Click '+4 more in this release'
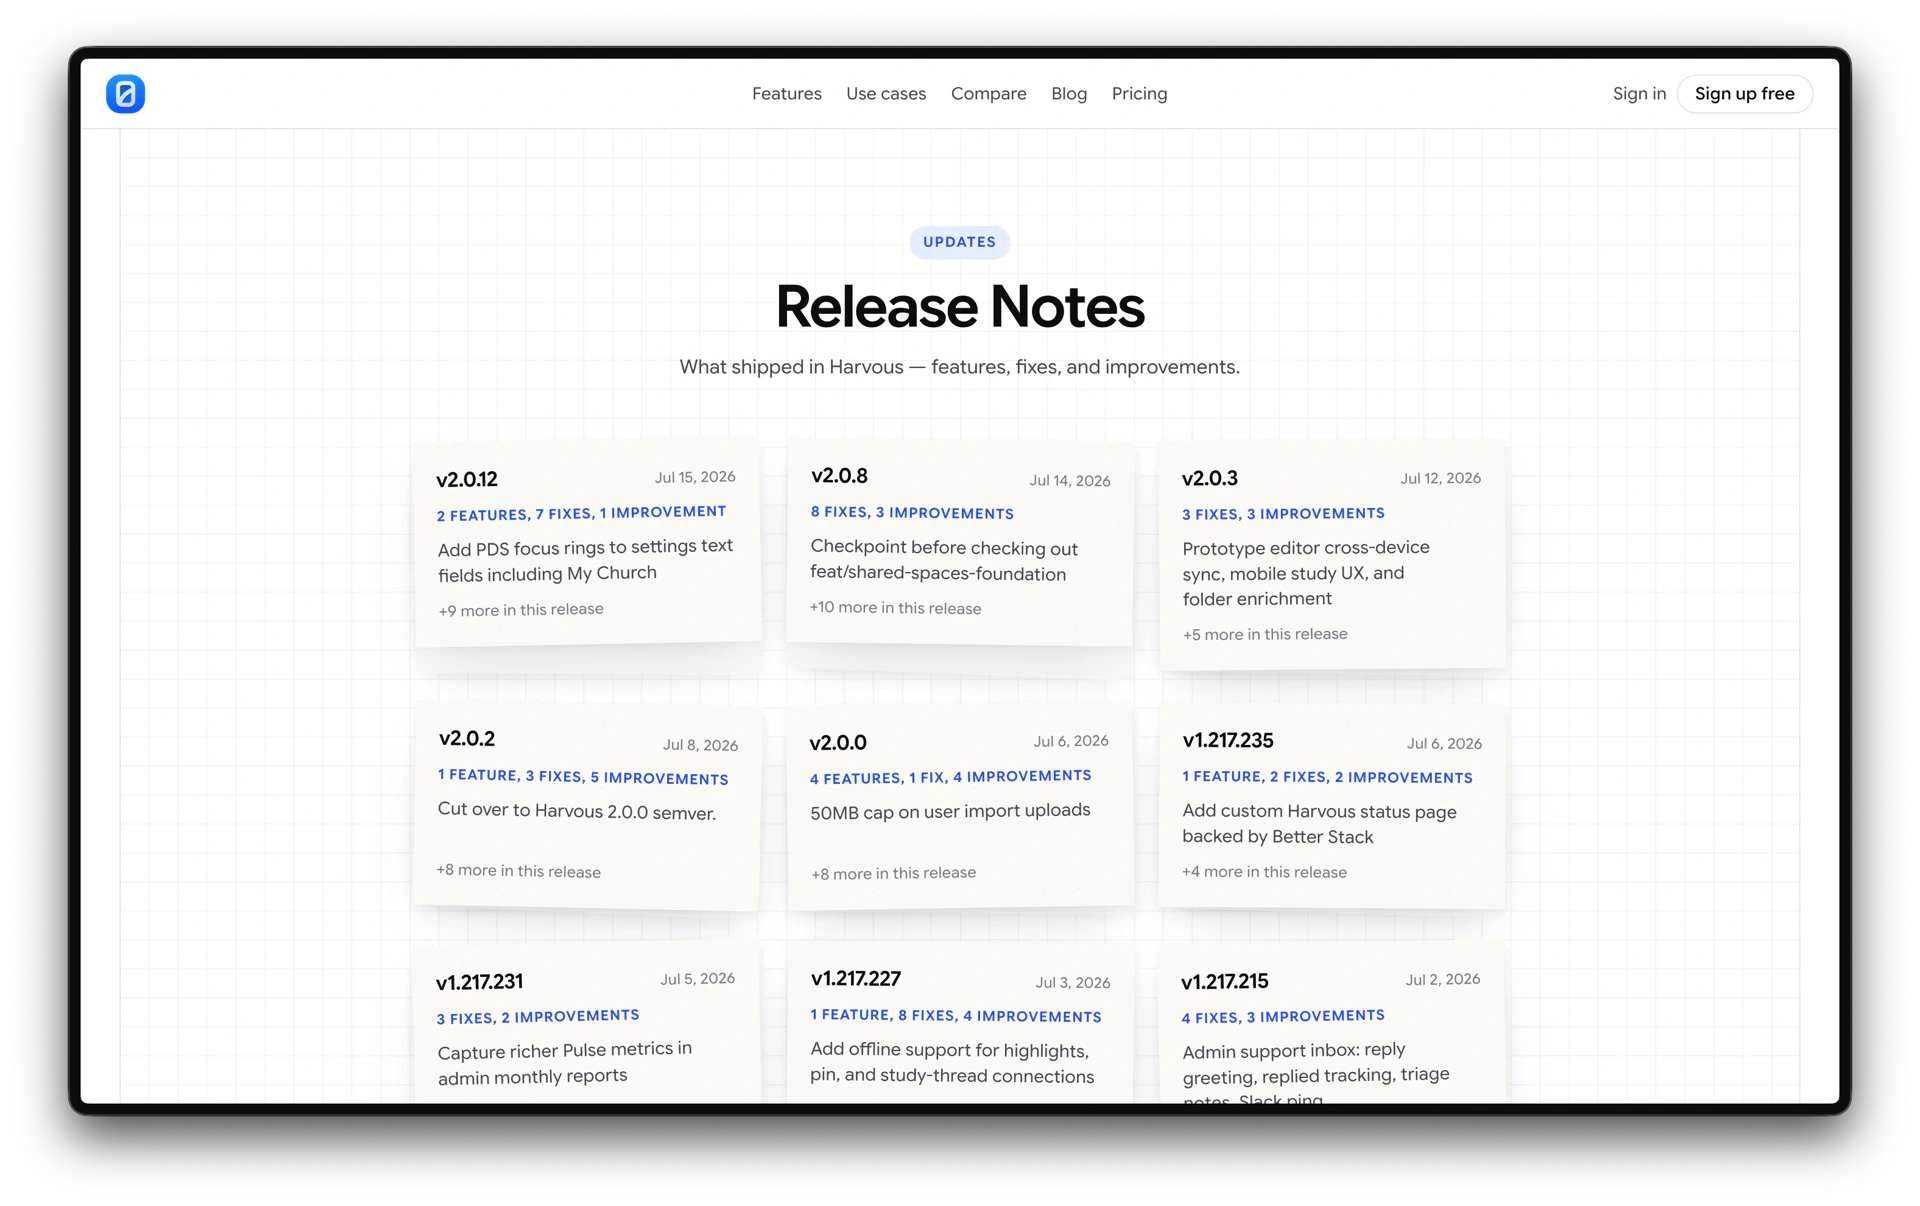The height and width of the screenshot is (1206, 1920). [x=1264, y=872]
